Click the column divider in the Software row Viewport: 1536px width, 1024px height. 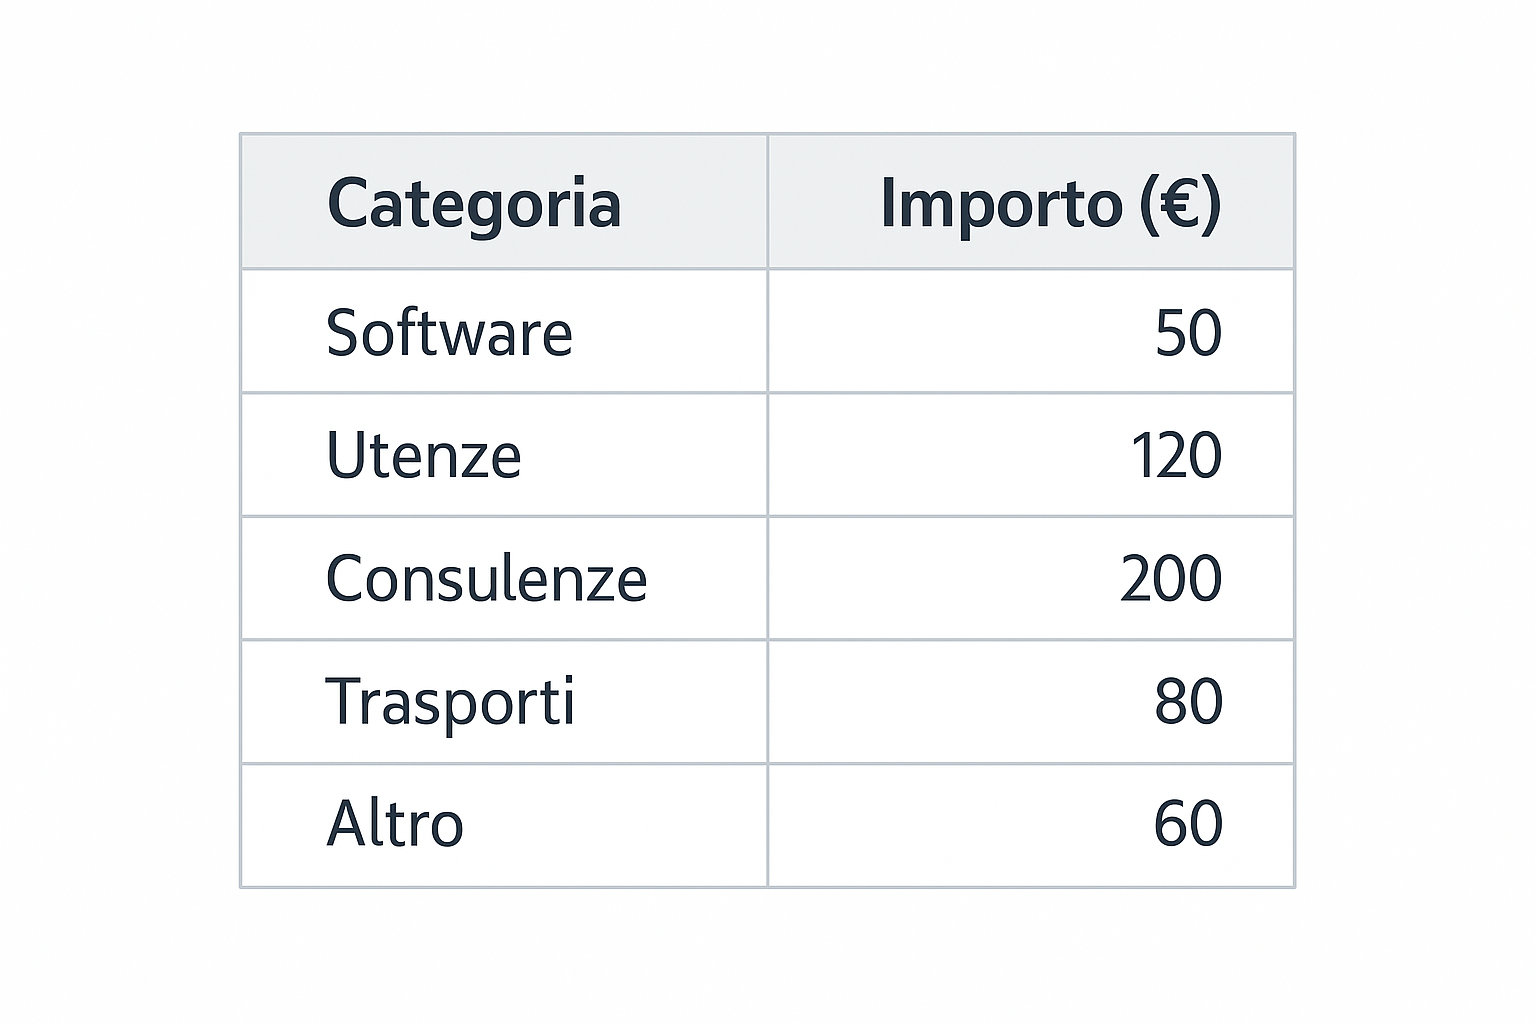[x=768, y=332]
